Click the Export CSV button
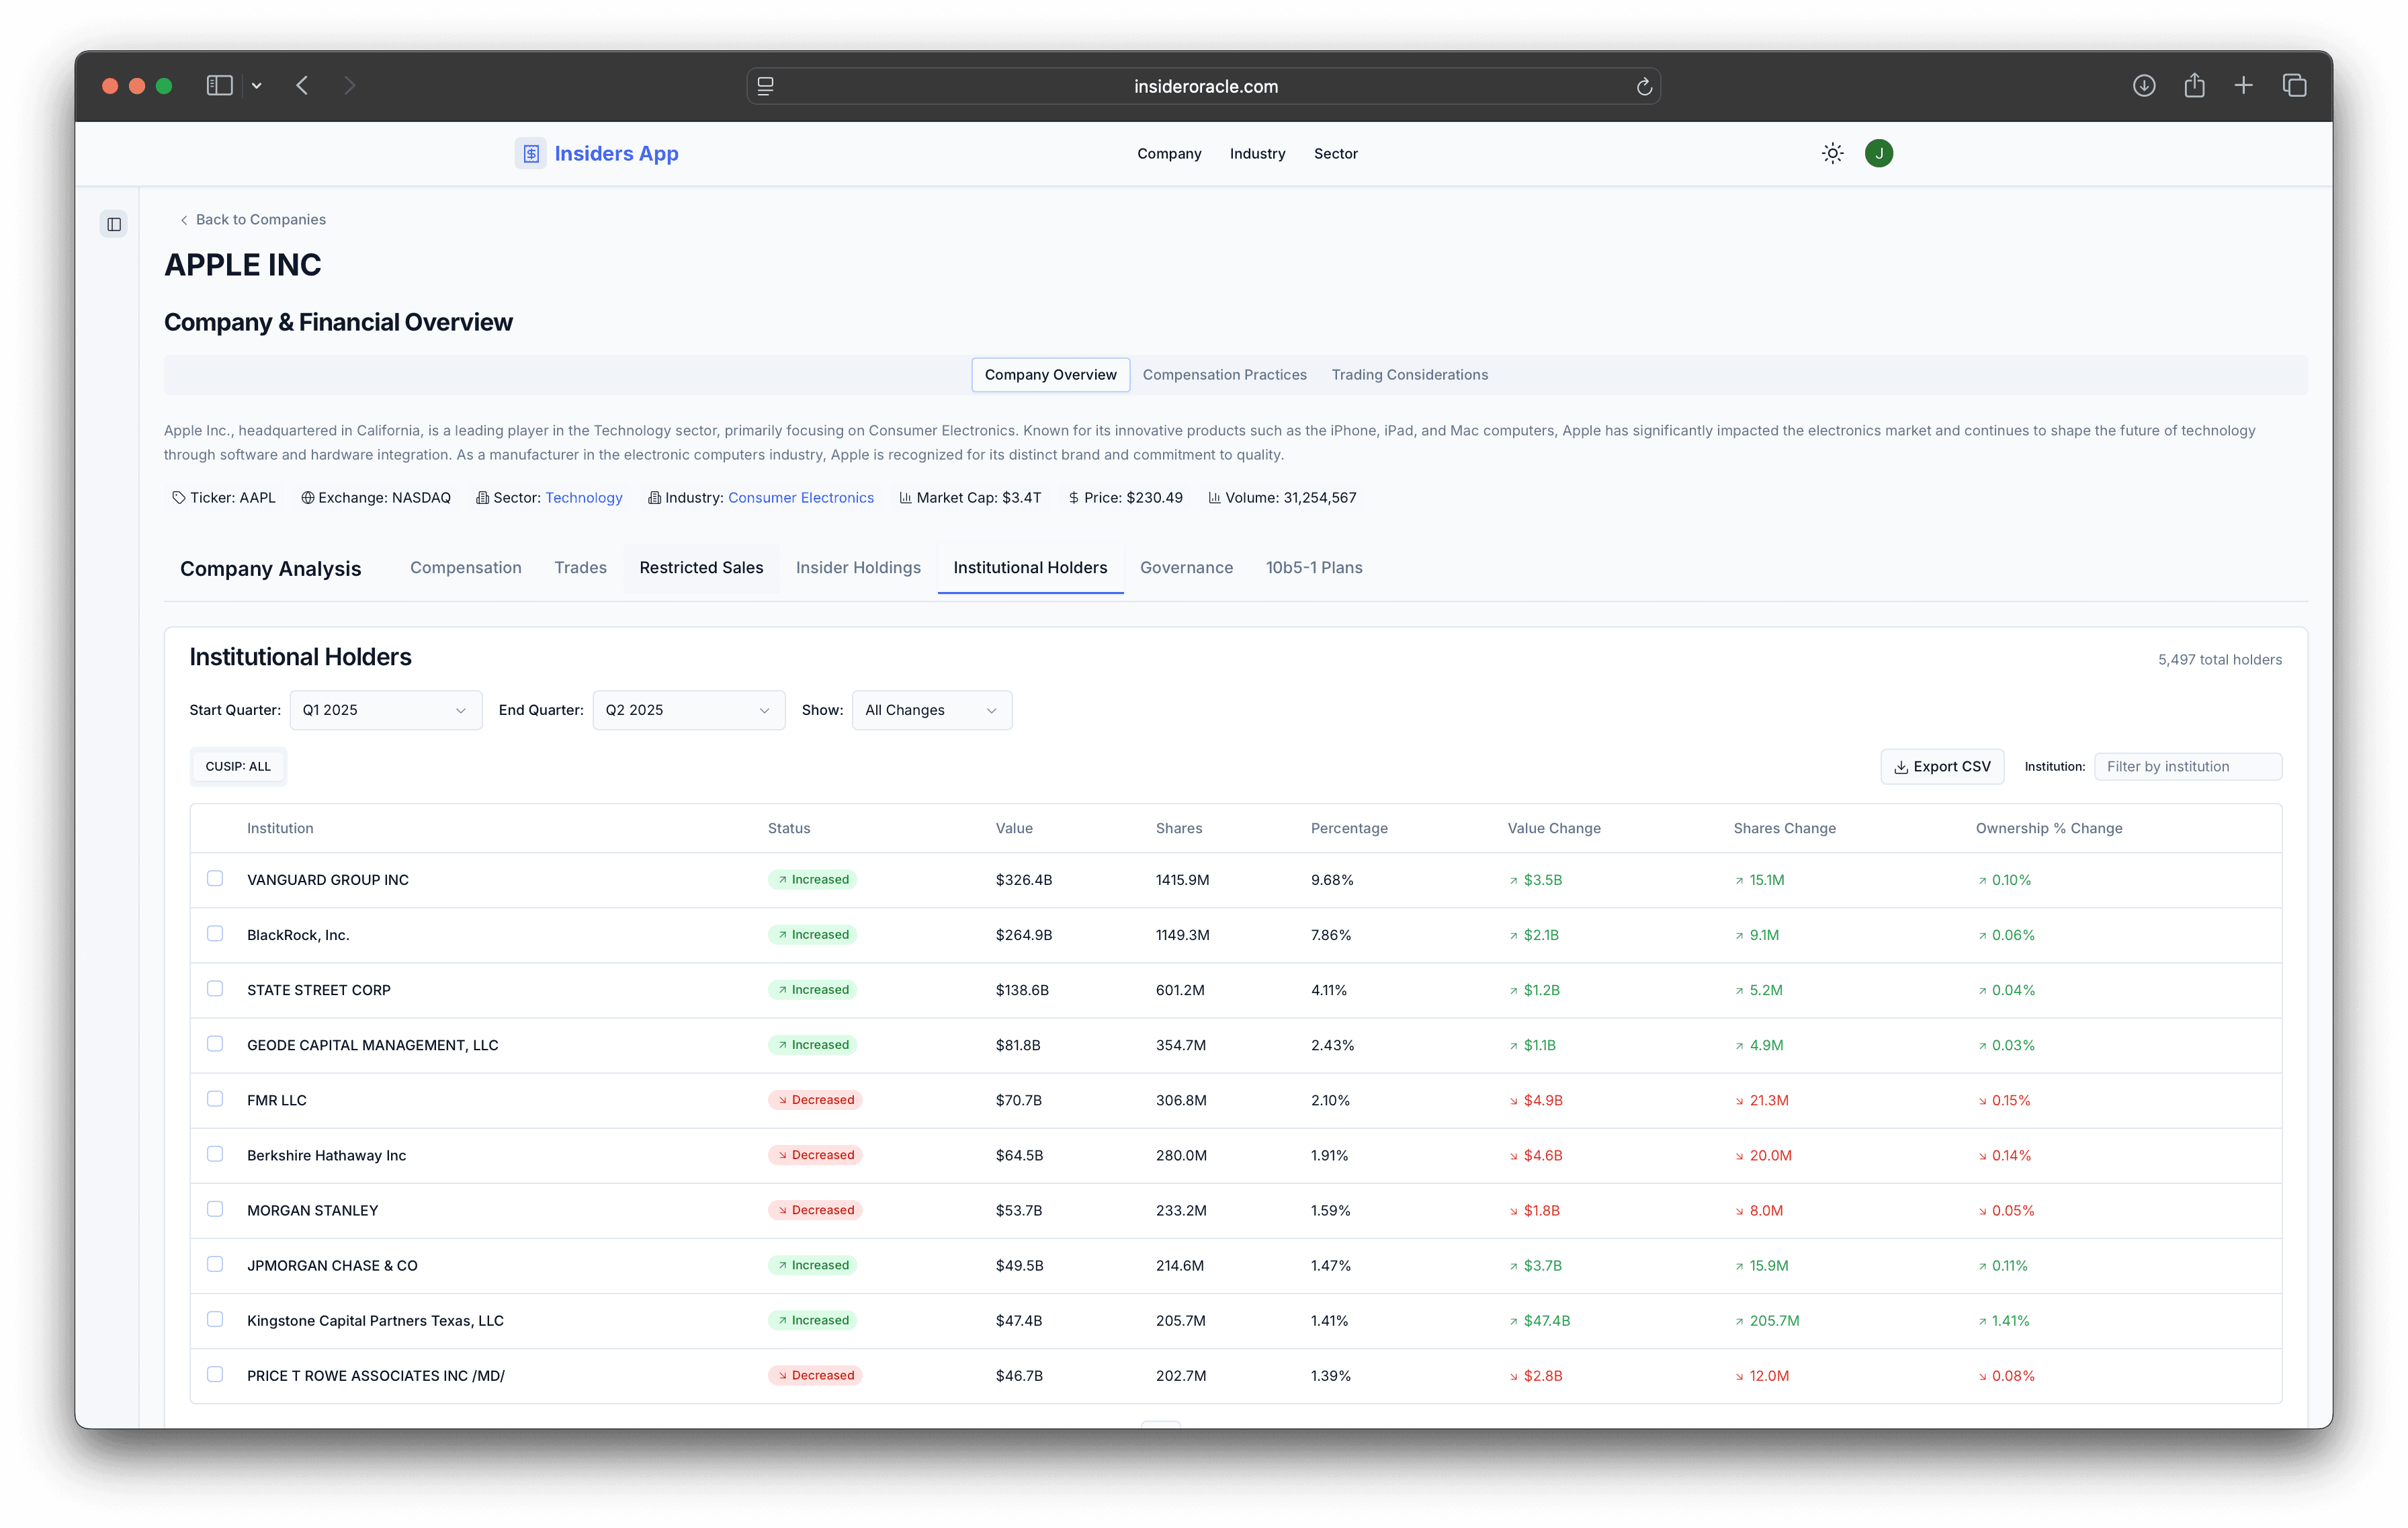 [x=1941, y=766]
